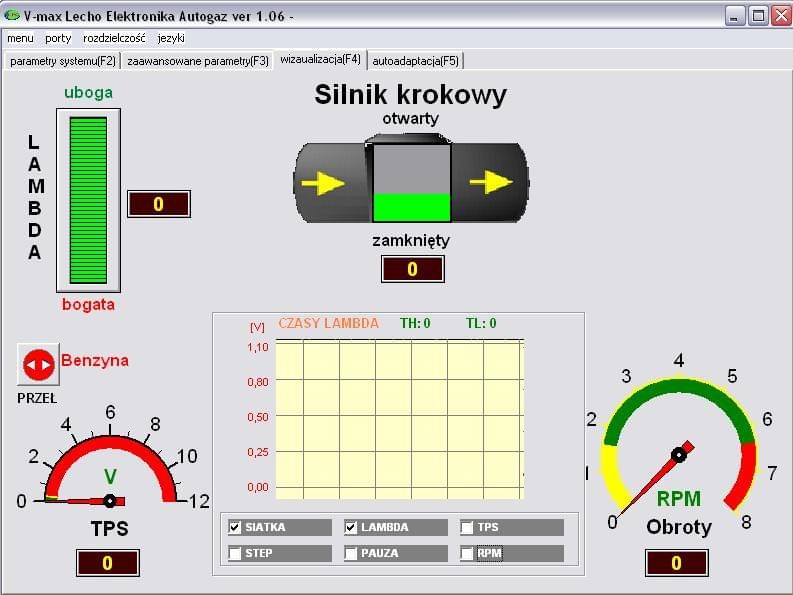This screenshot has width=793, height=595.
Task: Click the Benzyna fuel switch icon
Action: coord(38,365)
